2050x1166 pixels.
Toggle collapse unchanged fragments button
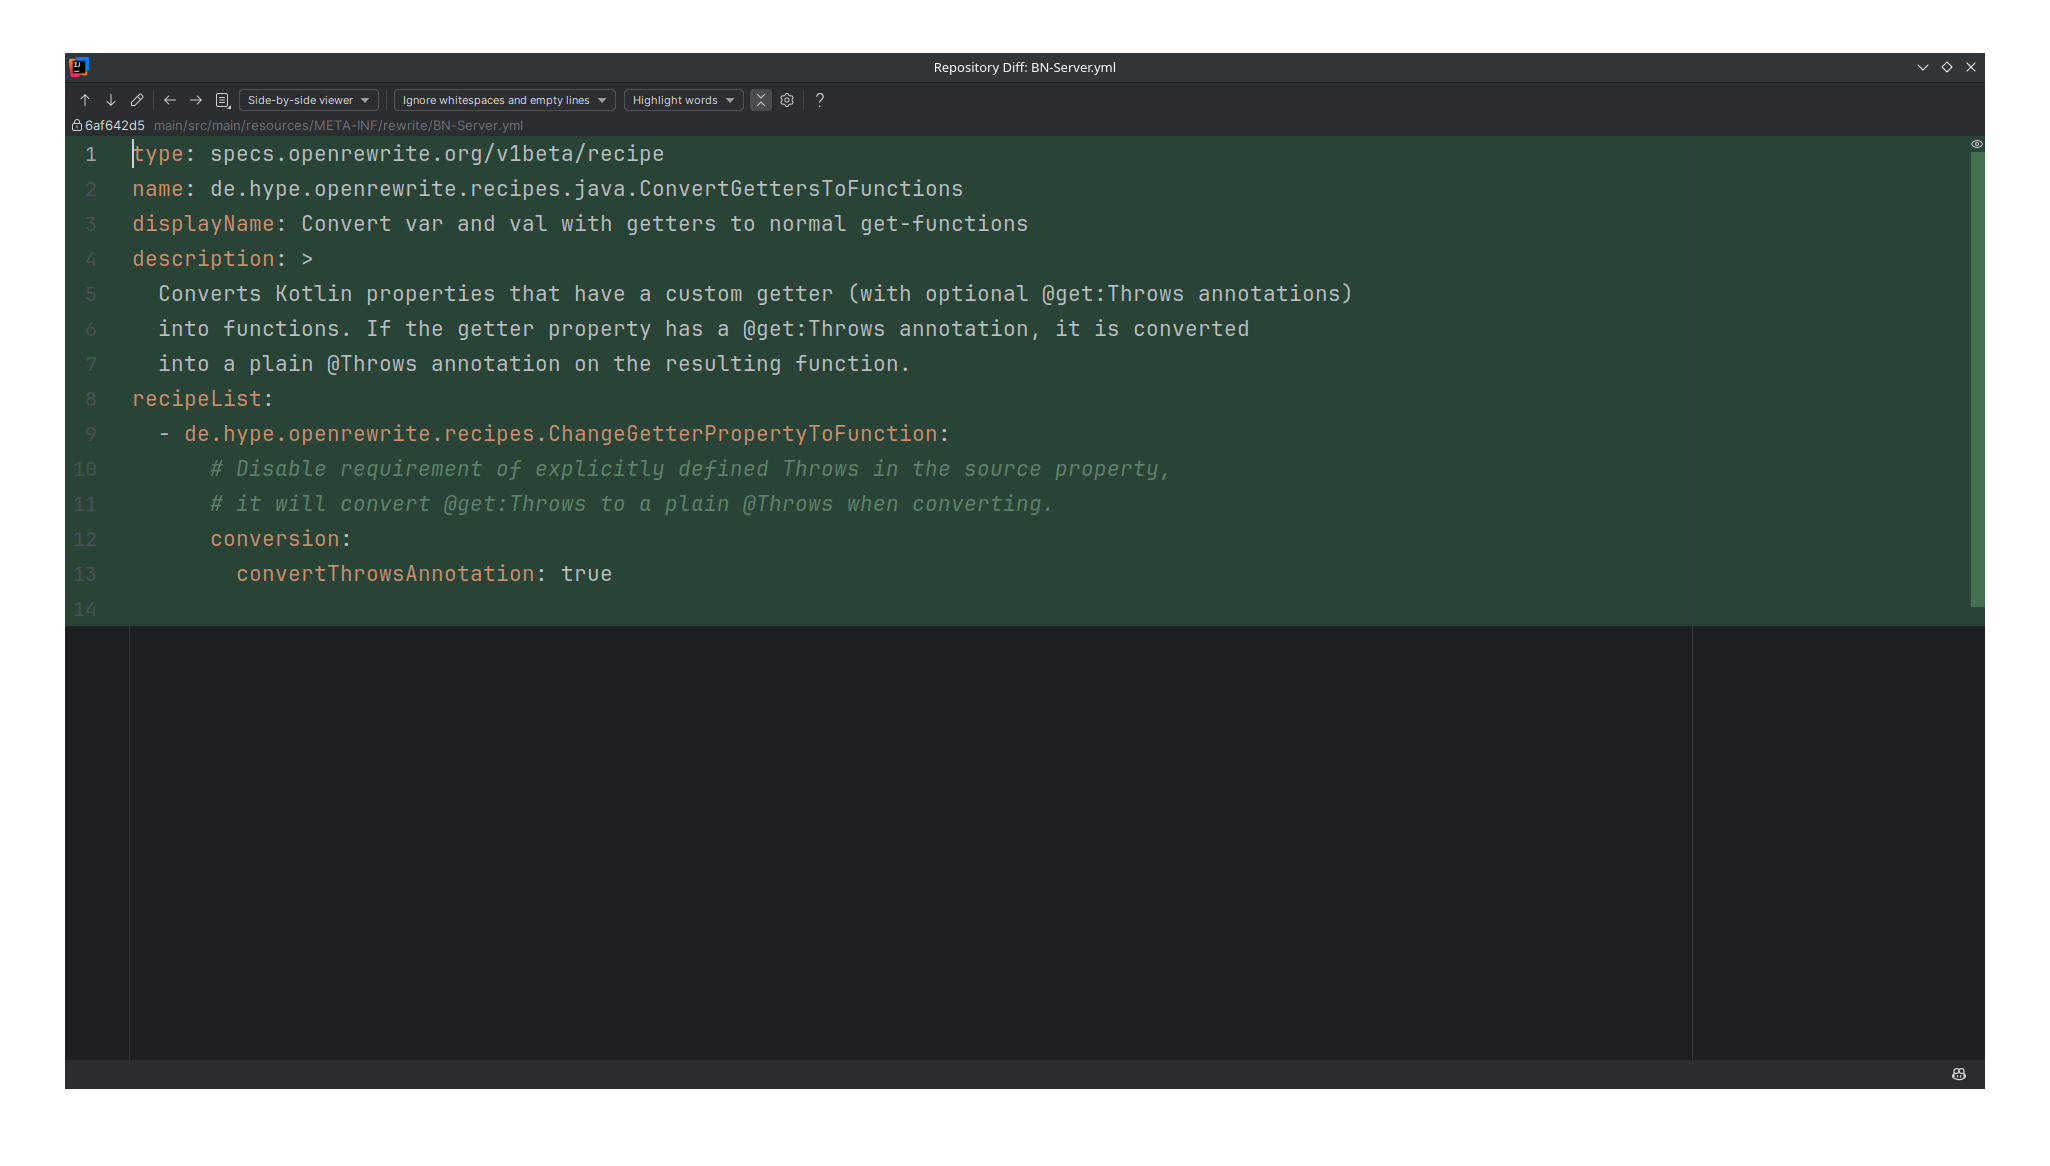761,100
